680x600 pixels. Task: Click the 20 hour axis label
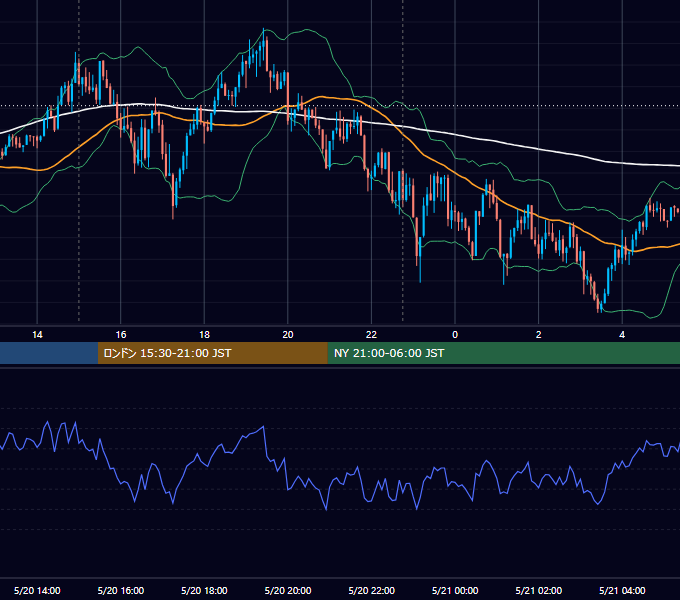288,335
